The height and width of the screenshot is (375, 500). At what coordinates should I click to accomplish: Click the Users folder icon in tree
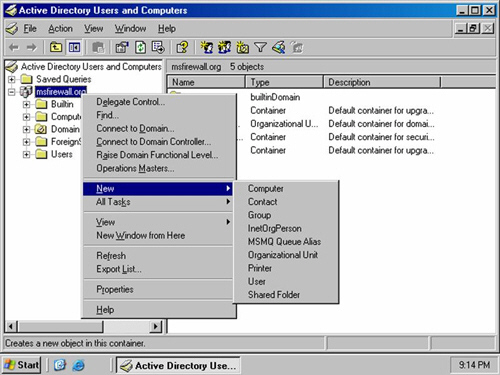[x=41, y=154]
